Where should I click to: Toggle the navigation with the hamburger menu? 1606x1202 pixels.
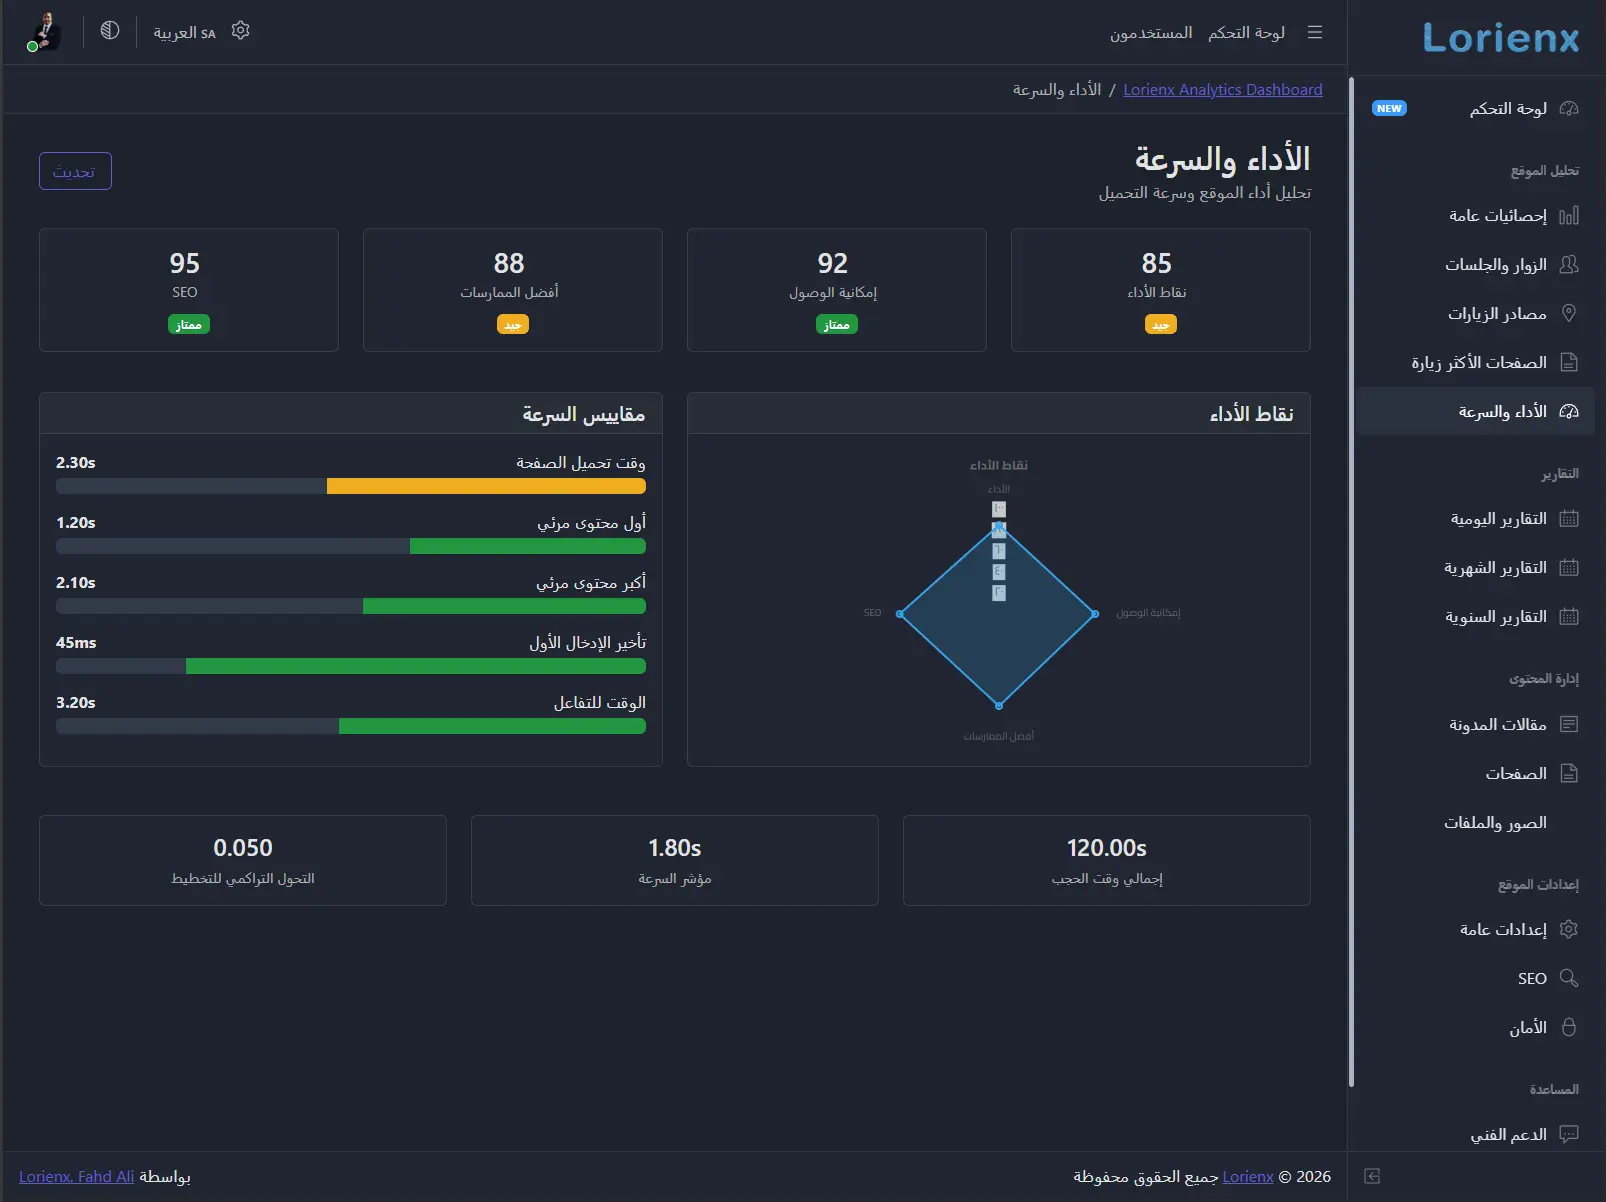pos(1314,32)
